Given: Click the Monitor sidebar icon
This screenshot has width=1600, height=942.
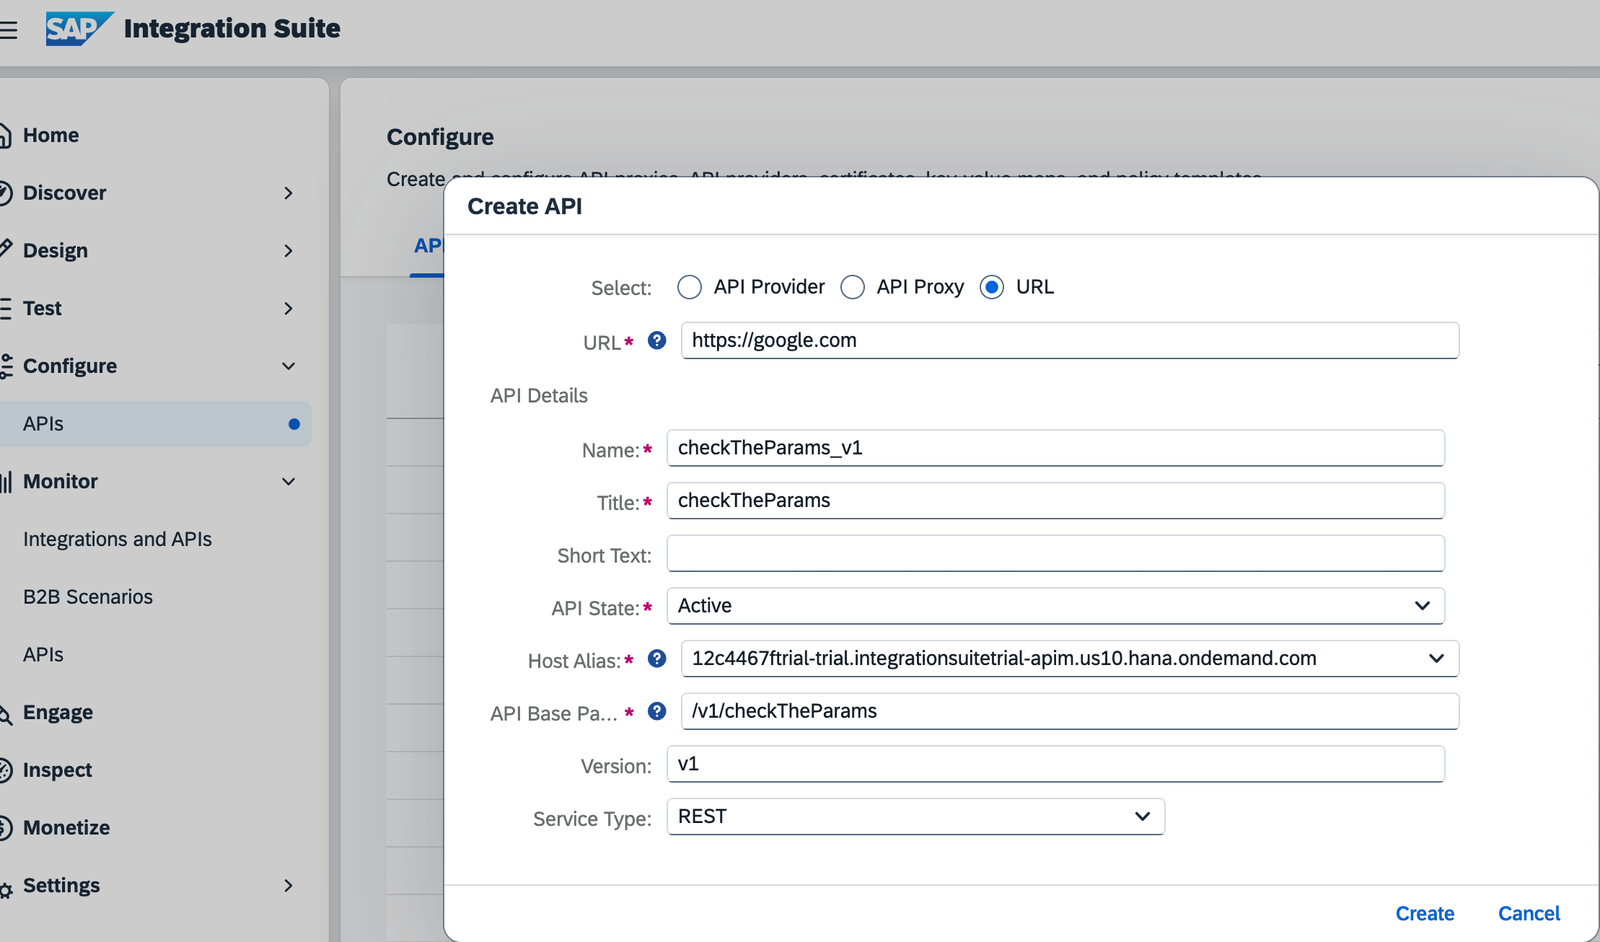Looking at the screenshot, I should pos(5,481).
